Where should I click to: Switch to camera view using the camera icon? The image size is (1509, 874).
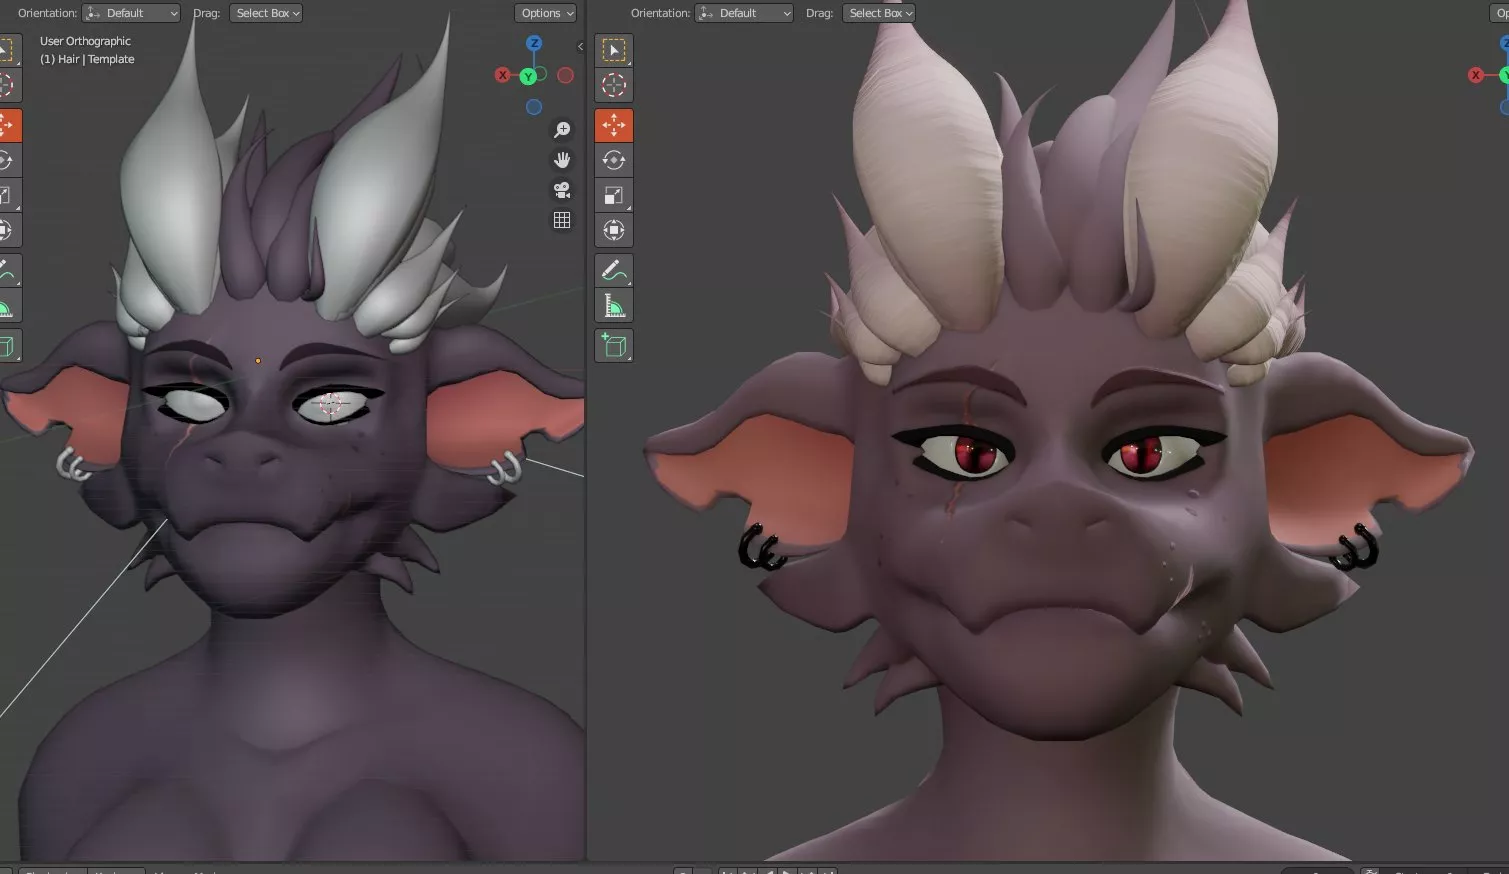click(x=562, y=190)
